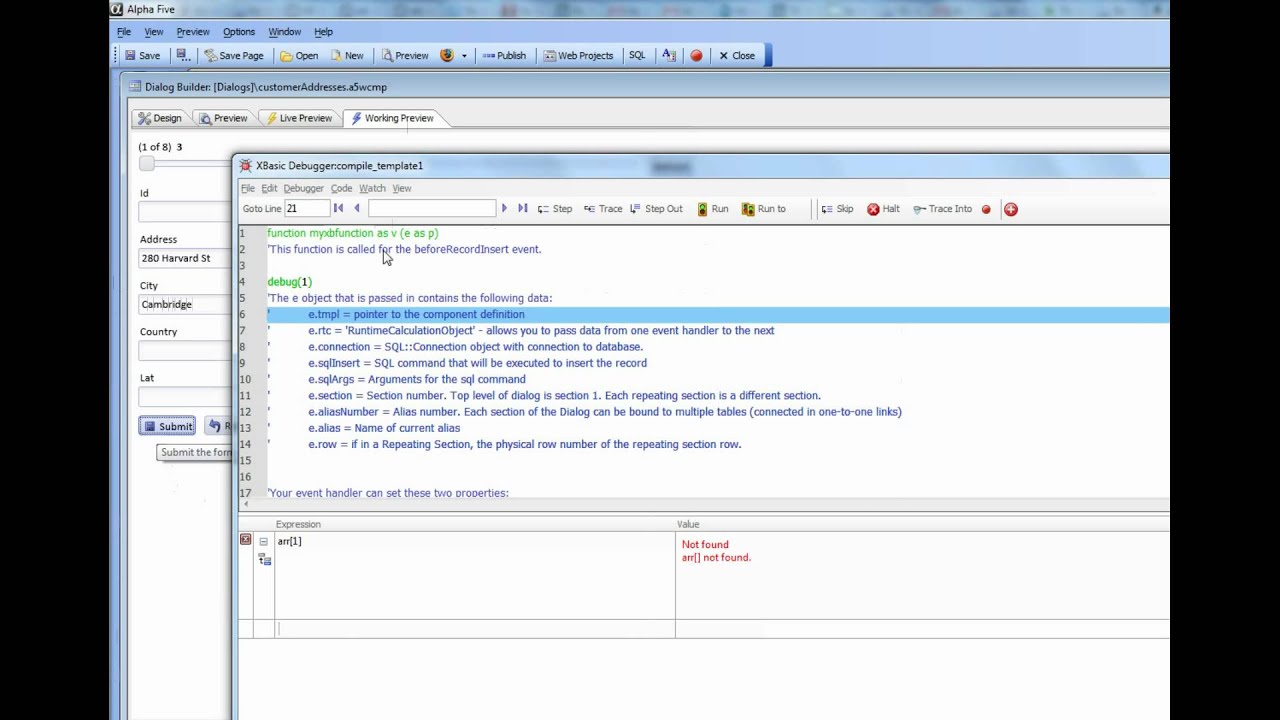Click the Save toolbar button

point(142,56)
